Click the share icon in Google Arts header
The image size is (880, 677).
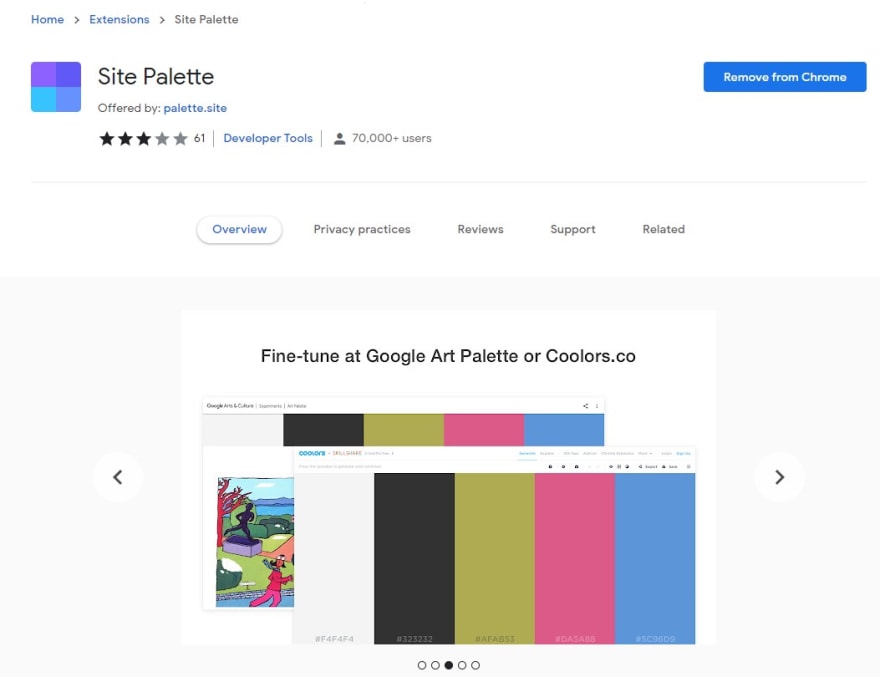tap(585, 406)
